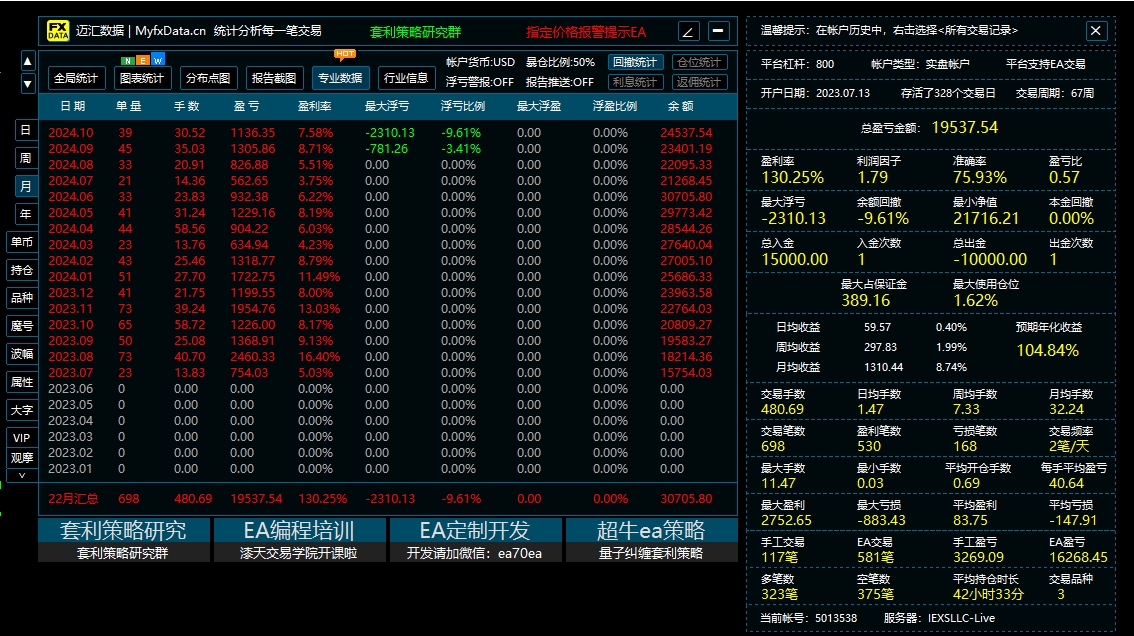Open 单币 in the left sidebar

pos(22,242)
